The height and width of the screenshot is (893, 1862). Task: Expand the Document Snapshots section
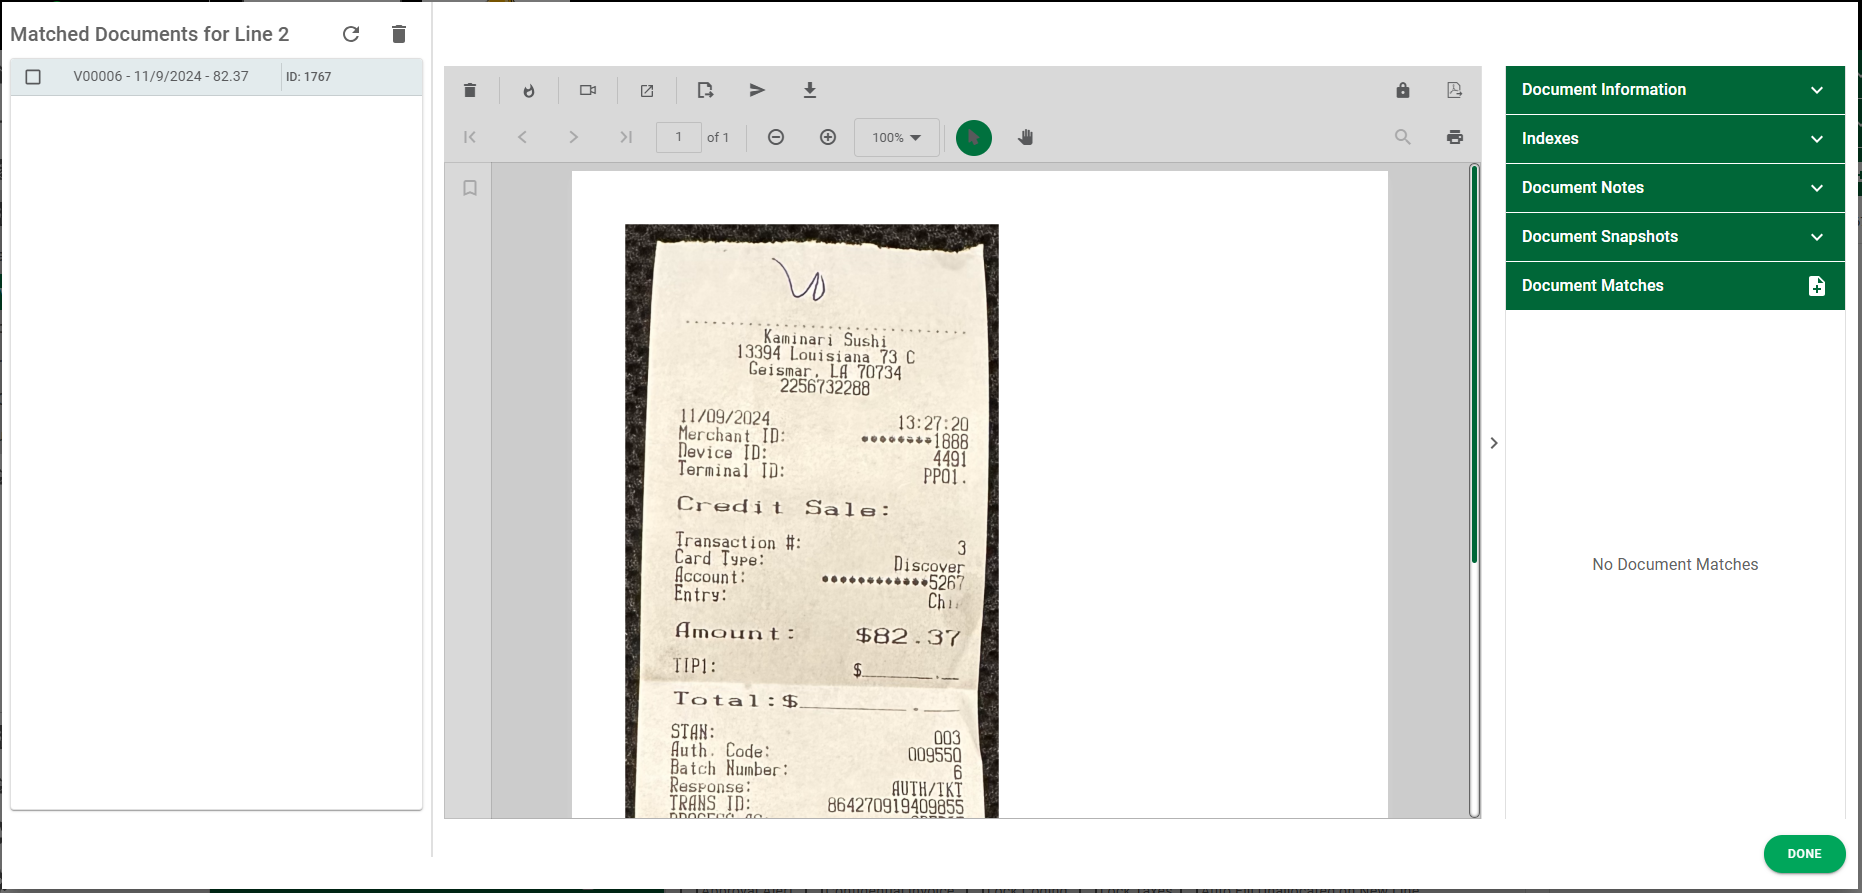click(x=1675, y=237)
